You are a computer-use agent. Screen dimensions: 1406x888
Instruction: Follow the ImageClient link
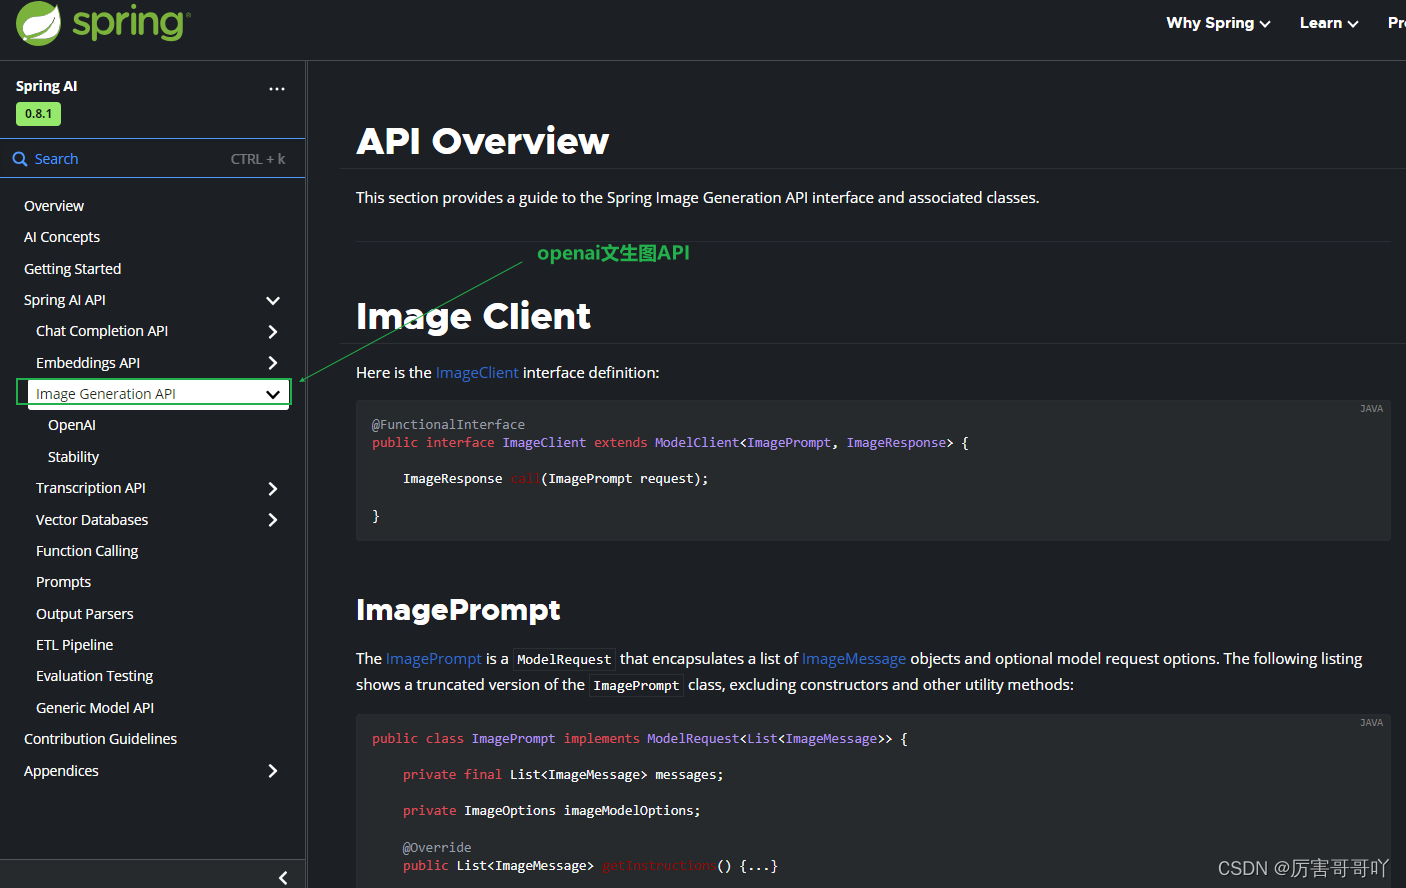pyautogui.click(x=477, y=373)
